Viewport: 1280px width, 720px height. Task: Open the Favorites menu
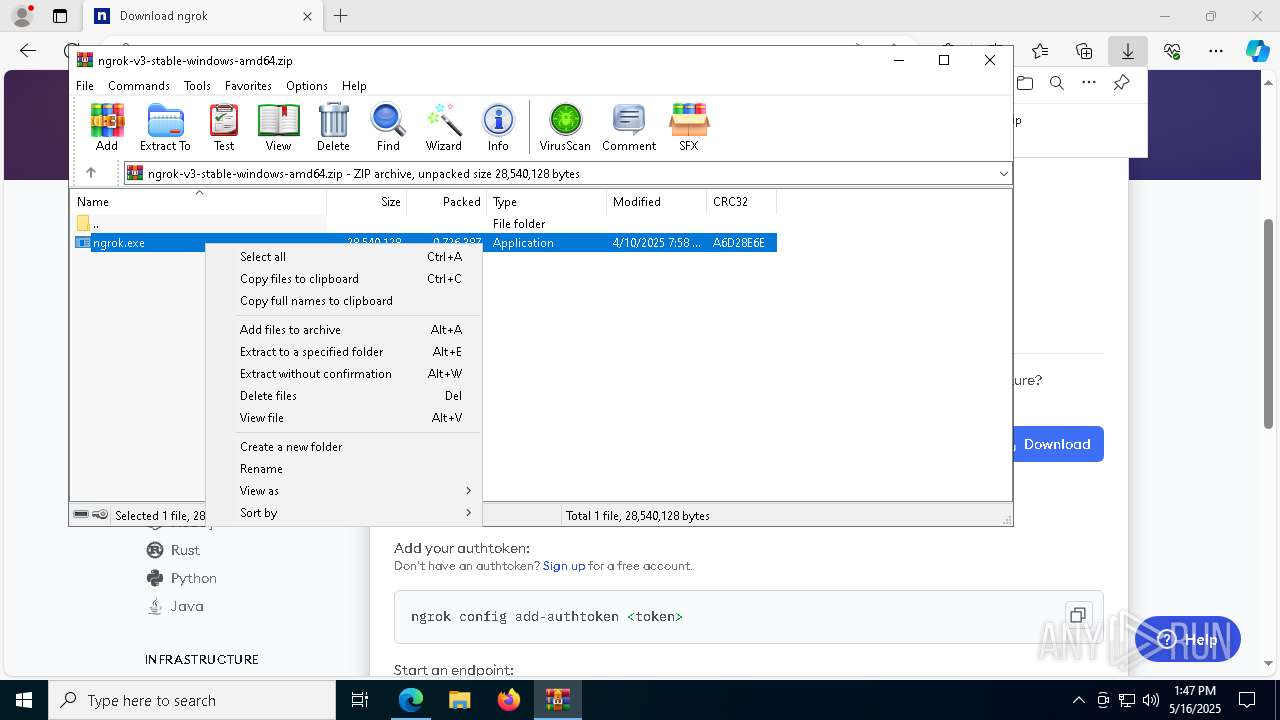click(x=248, y=86)
